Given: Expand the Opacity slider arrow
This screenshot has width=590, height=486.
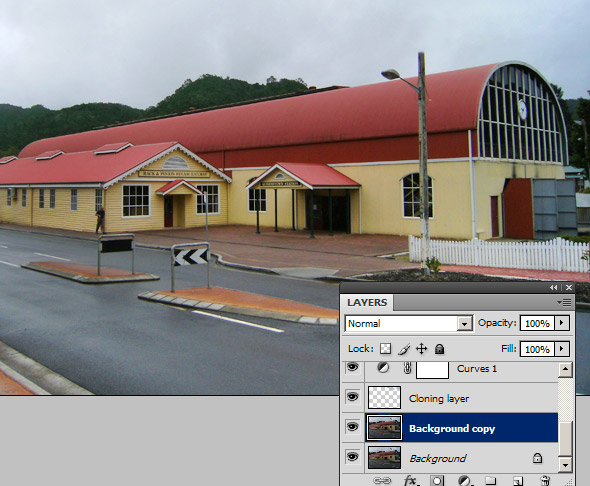Looking at the screenshot, I should point(562,323).
